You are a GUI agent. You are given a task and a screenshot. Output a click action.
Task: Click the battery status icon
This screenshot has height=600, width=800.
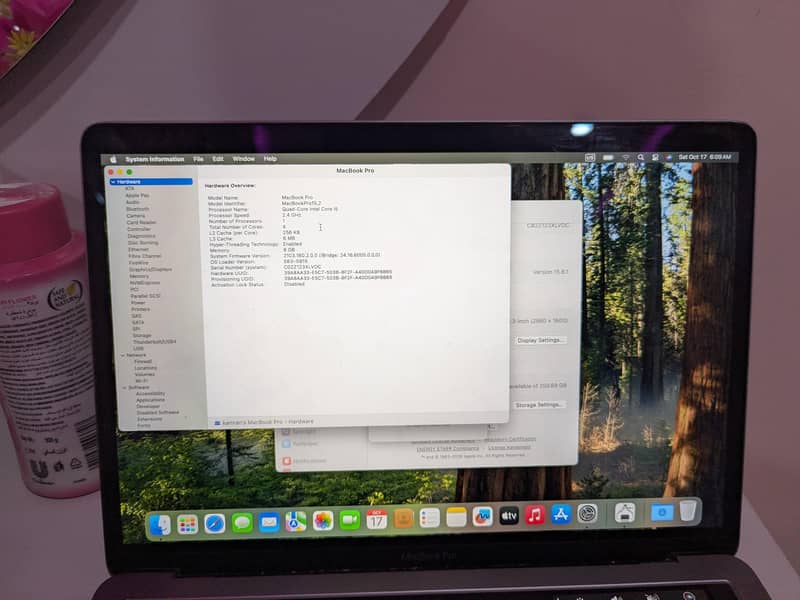click(608, 158)
